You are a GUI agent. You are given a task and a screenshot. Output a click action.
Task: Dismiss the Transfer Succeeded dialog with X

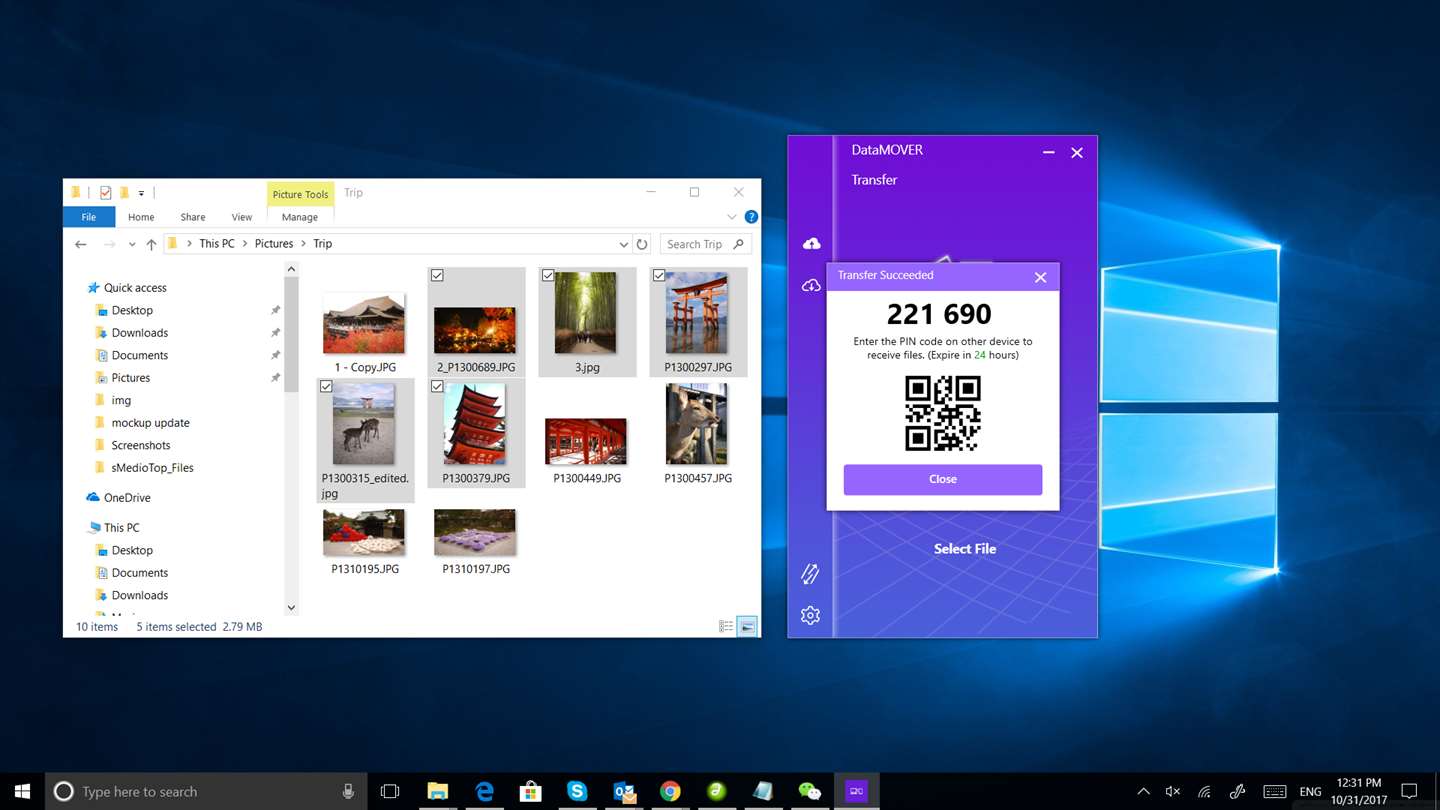click(1040, 277)
